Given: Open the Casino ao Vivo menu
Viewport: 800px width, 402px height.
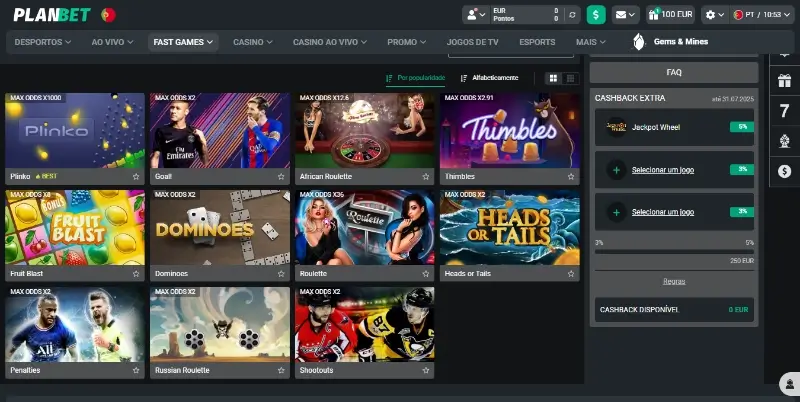Looking at the screenshot, I should [332, 42].
